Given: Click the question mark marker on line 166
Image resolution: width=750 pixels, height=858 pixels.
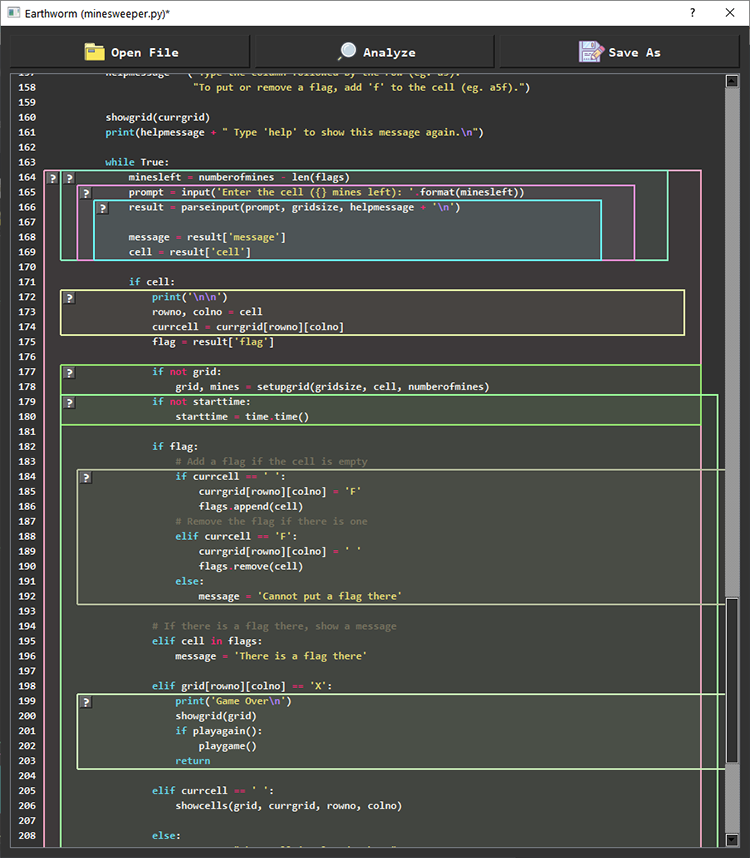Looking at the screenshot, I should (102, 208).
